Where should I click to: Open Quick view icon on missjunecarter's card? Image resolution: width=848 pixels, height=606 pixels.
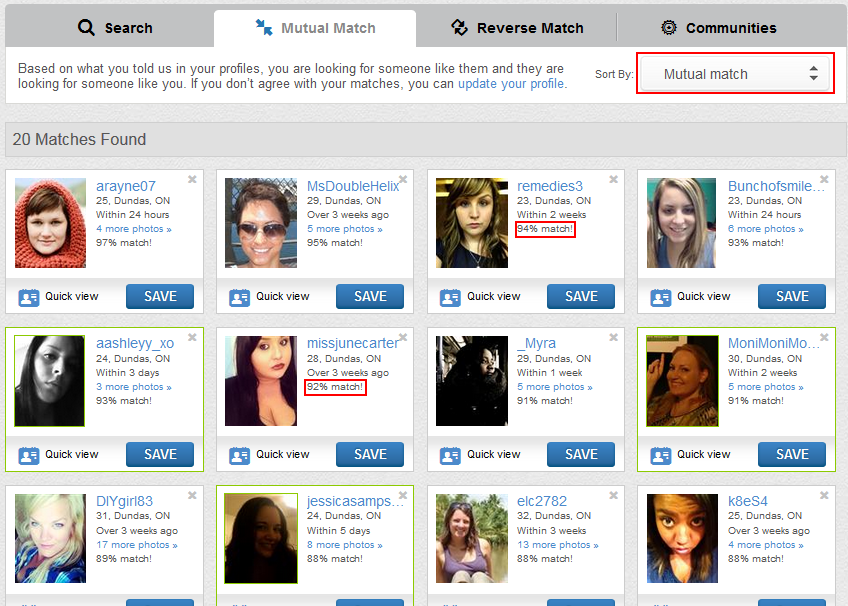coord(240,454)
